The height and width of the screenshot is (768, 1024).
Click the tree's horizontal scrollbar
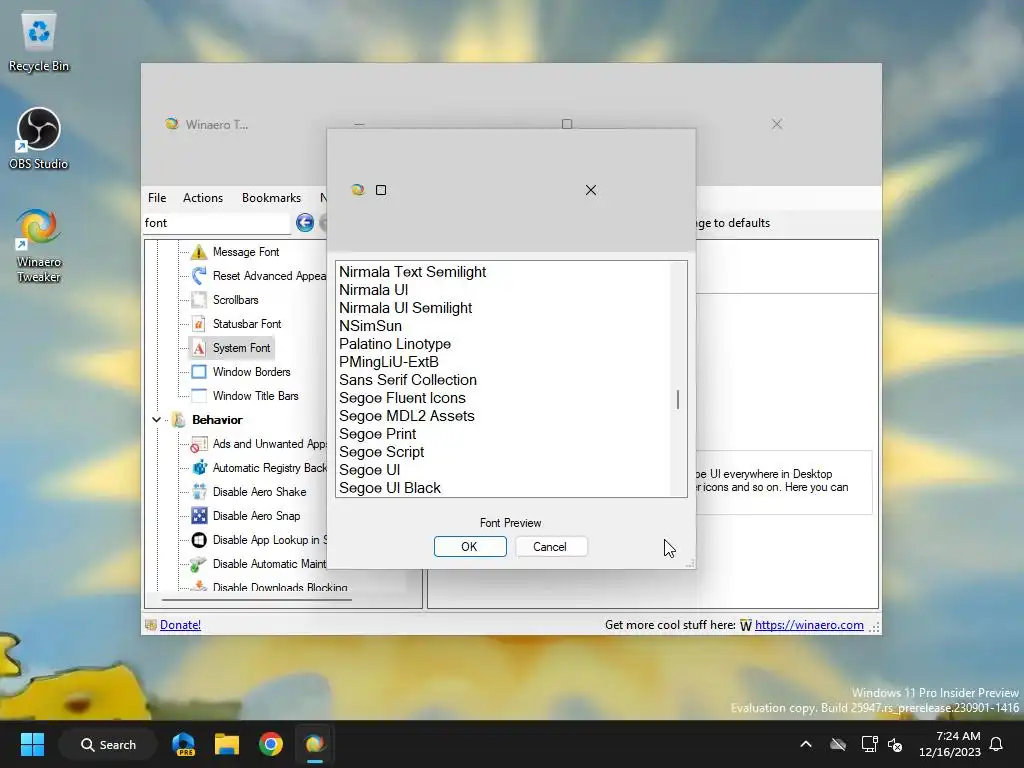point(257,599)
